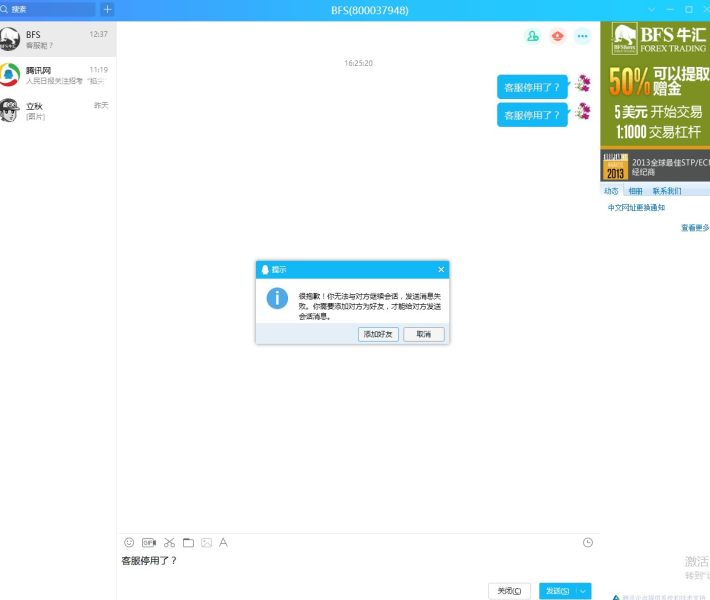Open message history clock icon
The width and height of the screenshot is (710, 600).
[588, 542]
